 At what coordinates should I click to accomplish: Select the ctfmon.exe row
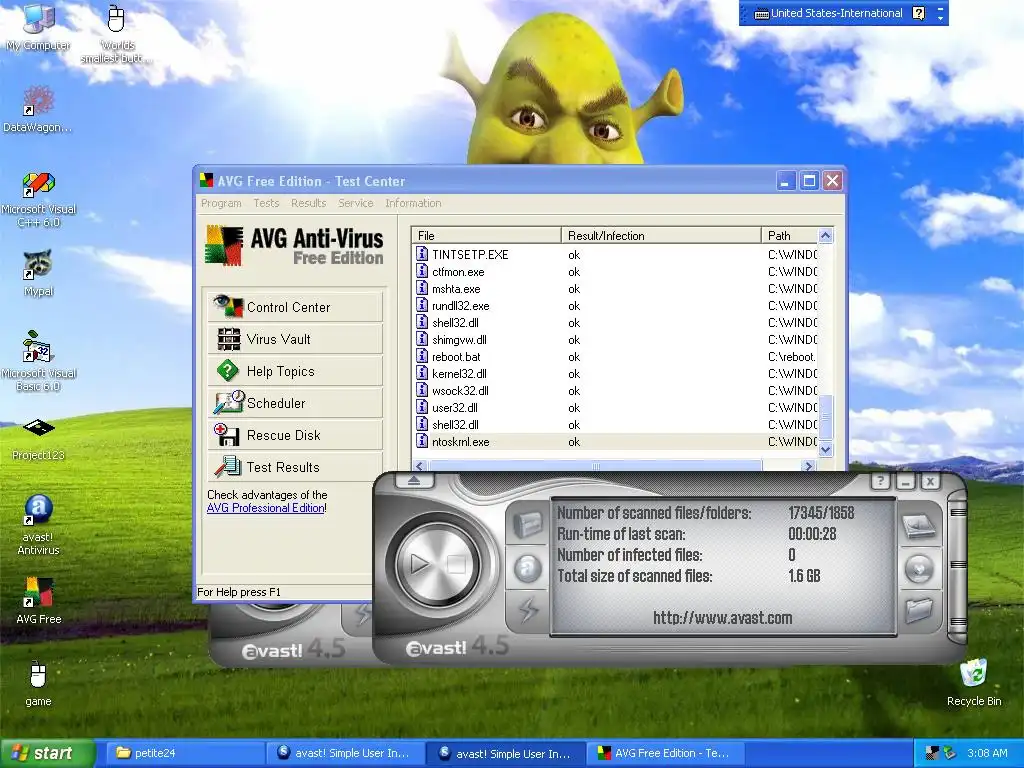[x=615, y=272]
